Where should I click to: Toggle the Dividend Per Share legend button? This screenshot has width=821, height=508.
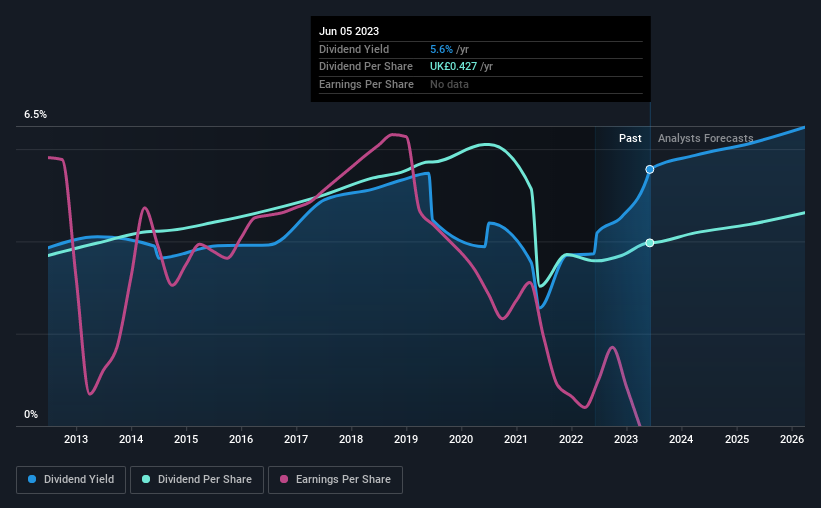pyautogui.click(x=197, y=480)
